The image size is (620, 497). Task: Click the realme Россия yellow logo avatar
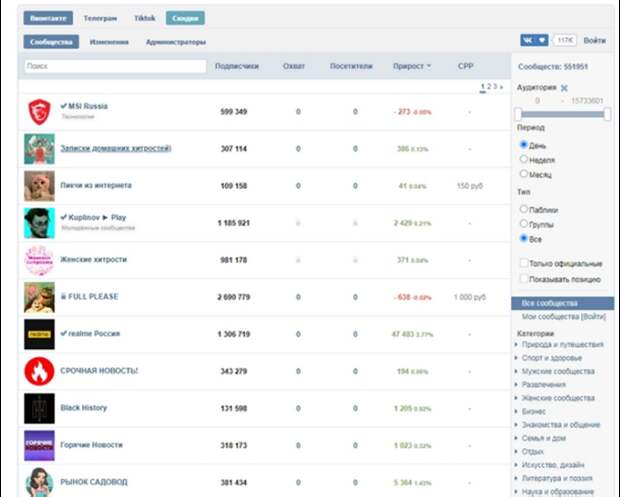click(39, 334)
